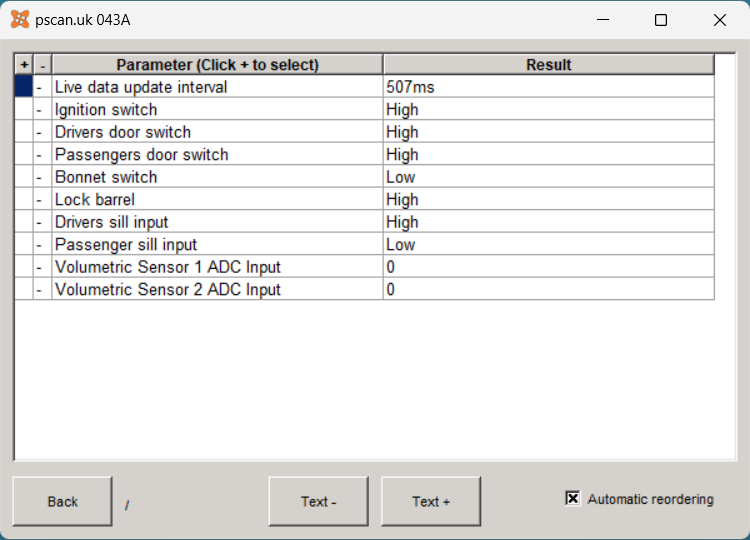Image resolution: width=750 pixels, height=540 pixels.
Task: Click the minus column header
Action: (43, 65)
